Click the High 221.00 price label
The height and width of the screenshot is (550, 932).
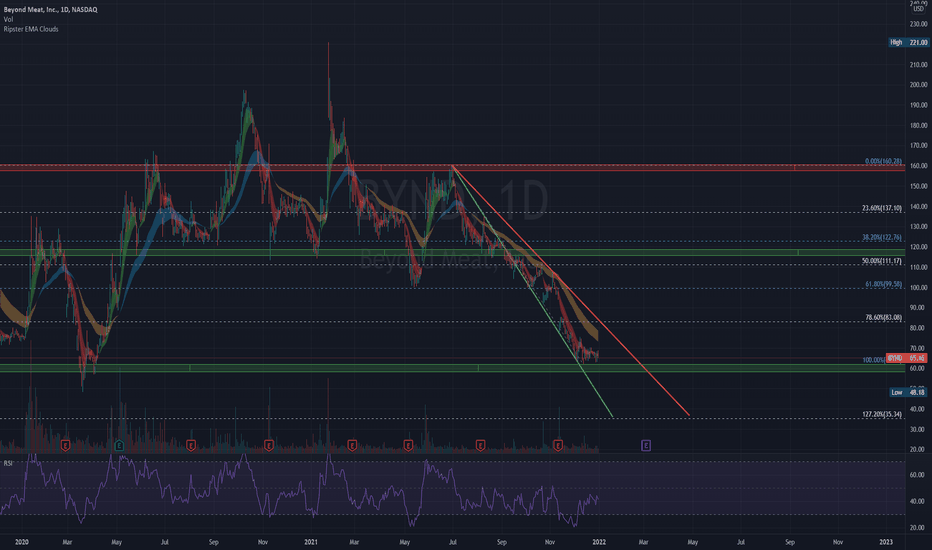coord(908,42)
